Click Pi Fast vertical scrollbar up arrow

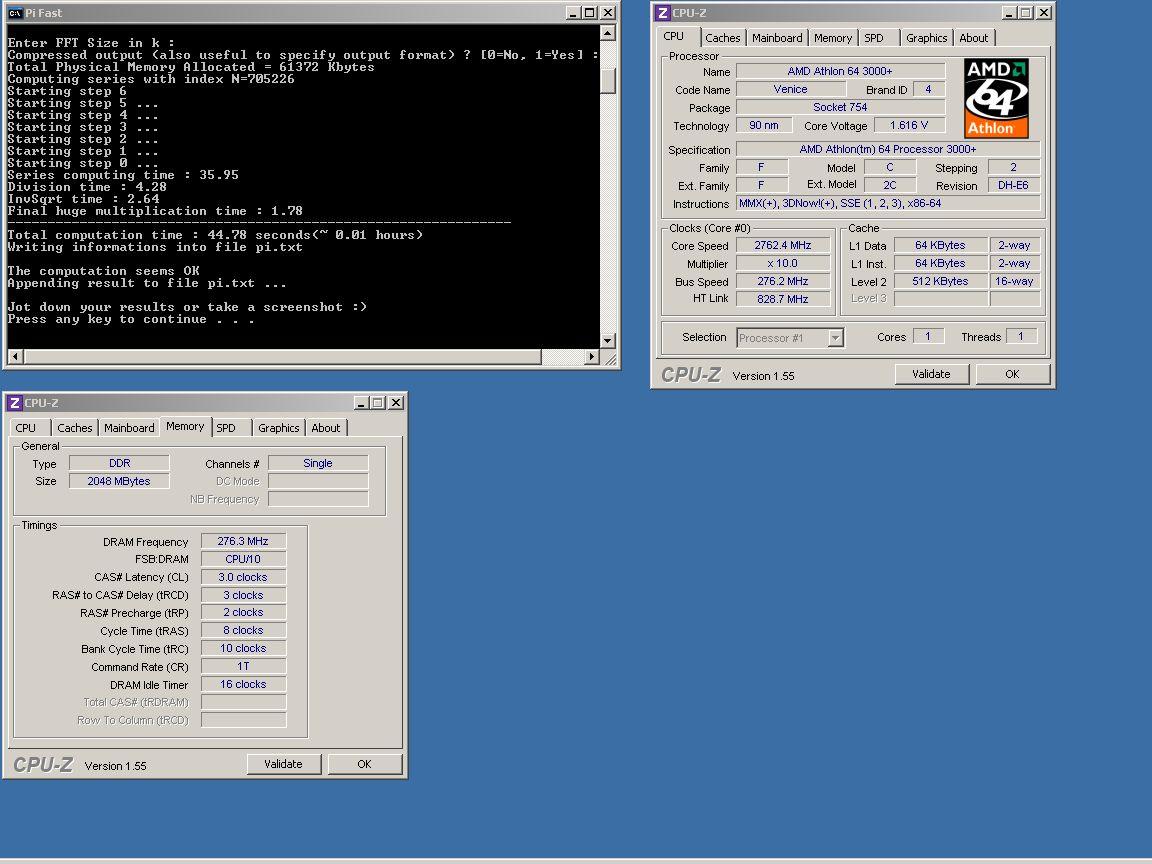pyautogui.click(x=608, y=32)
